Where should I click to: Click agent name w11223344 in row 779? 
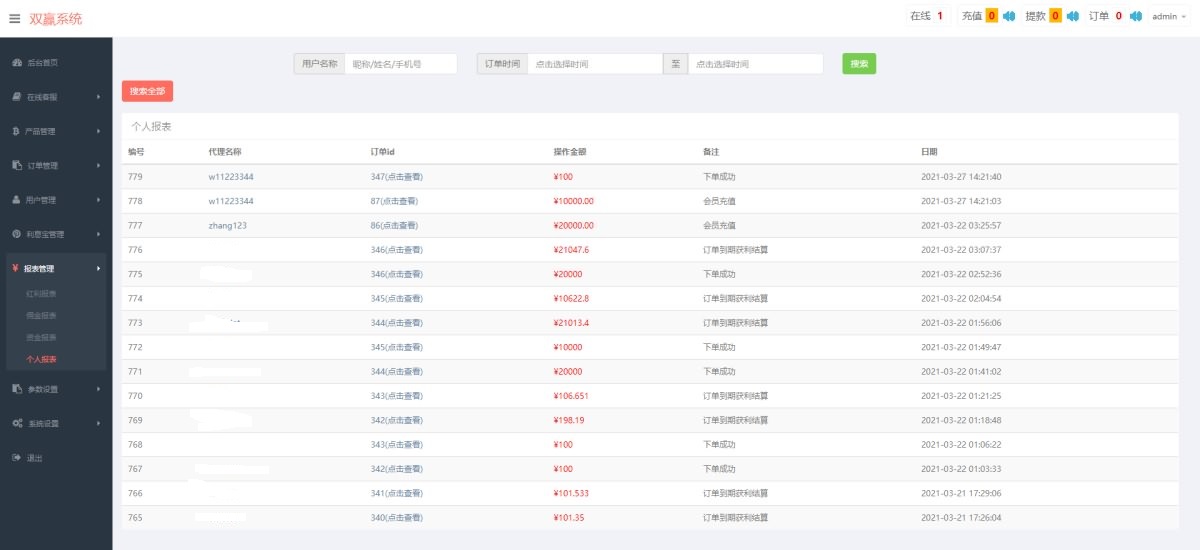point(231,176)
